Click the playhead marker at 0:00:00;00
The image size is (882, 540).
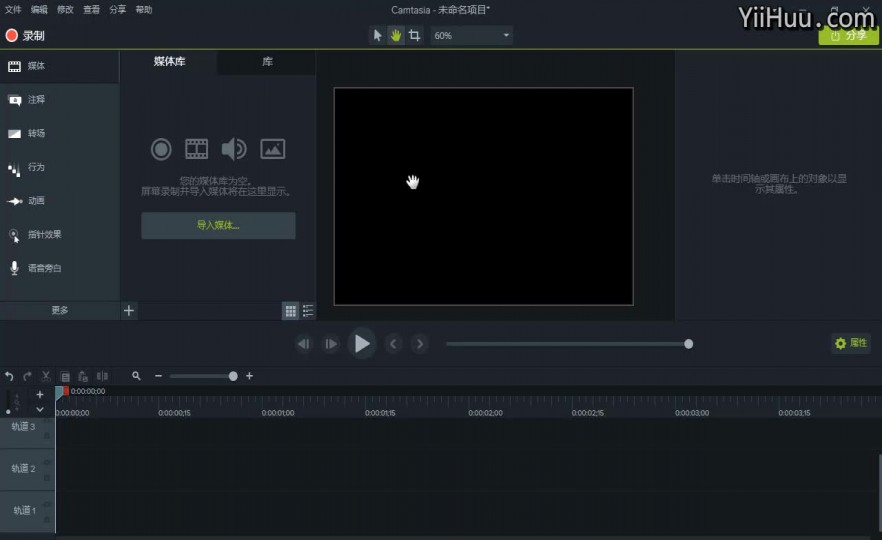click(x=61, y=392)
